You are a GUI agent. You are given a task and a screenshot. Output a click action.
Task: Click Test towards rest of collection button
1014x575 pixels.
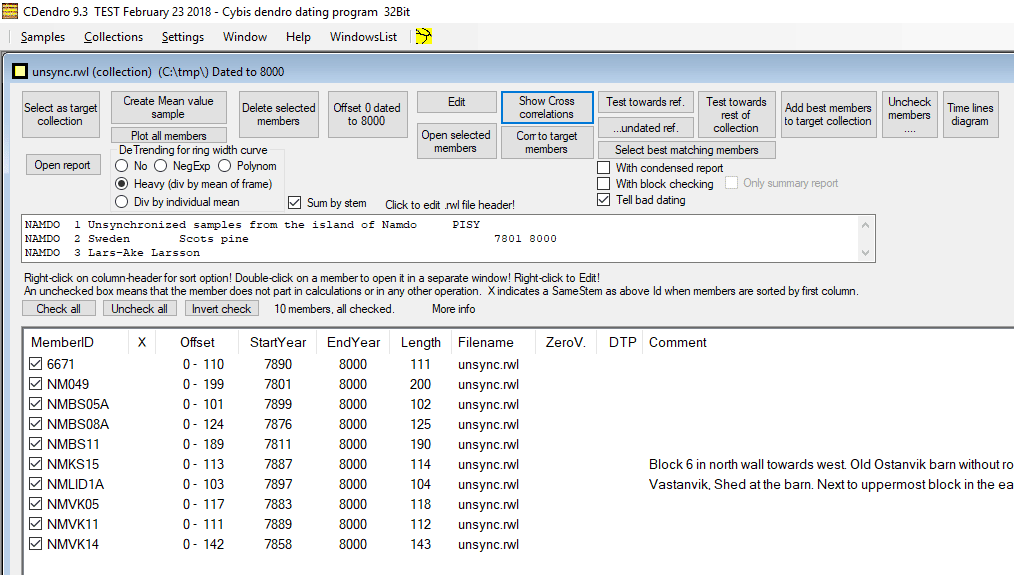click(737, 114)
